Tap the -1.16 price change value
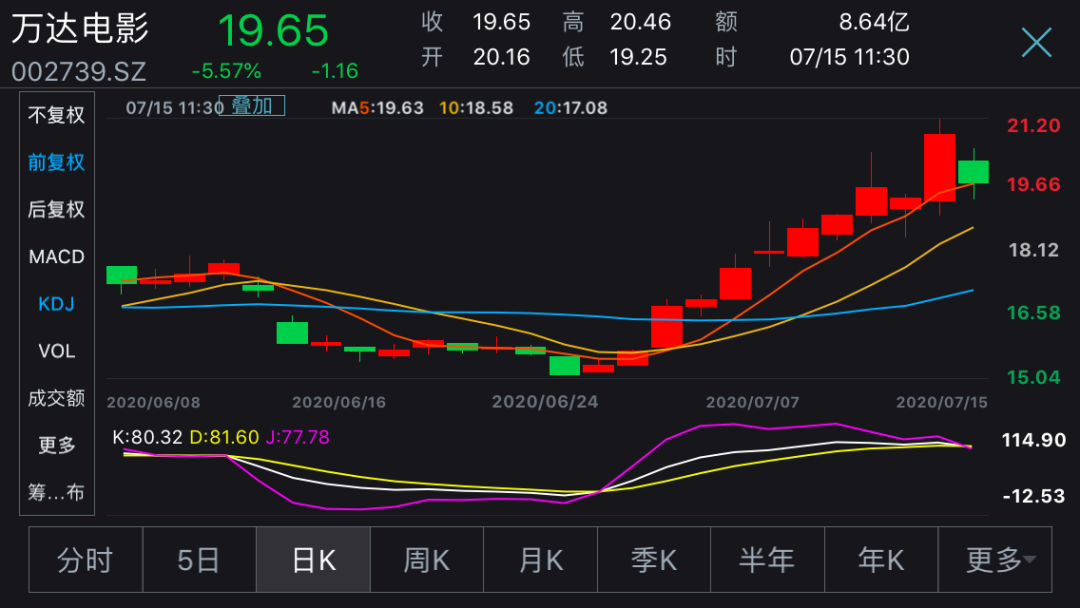 coord(335,71)
